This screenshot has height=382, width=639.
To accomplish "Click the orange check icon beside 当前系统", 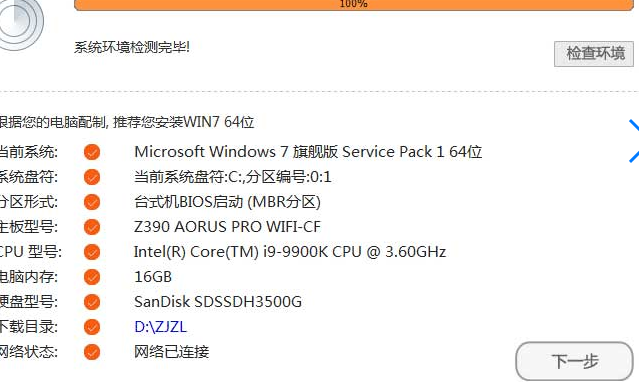I will [x=92, y=152].
